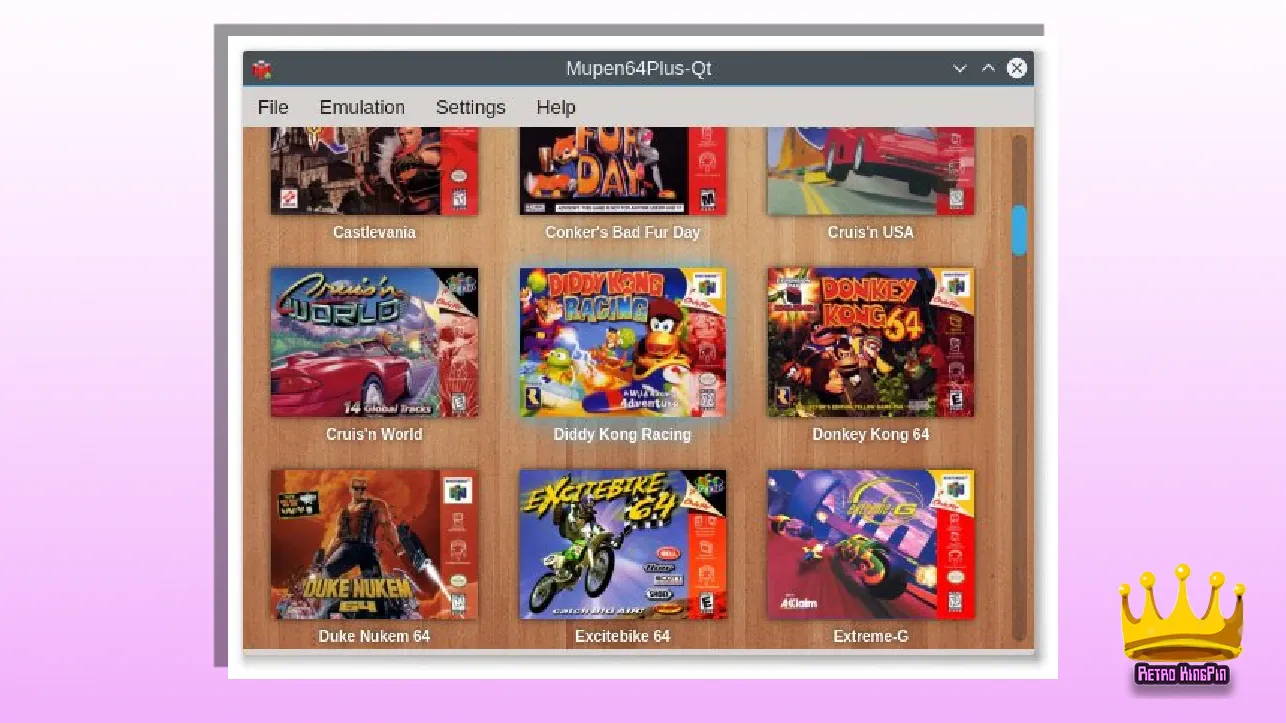1286x723 pixels.
Task: Click the blue vertical scrollbar handle
Action: (1019, 230)
